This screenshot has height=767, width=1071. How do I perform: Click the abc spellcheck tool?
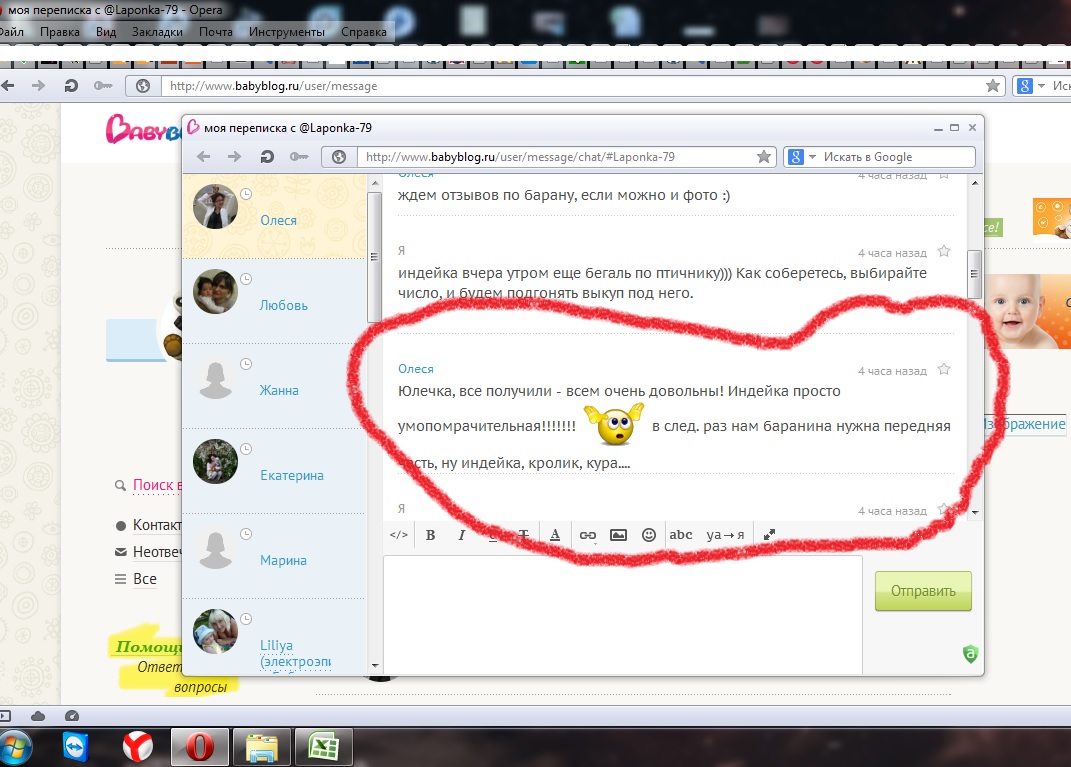(680, 535)
